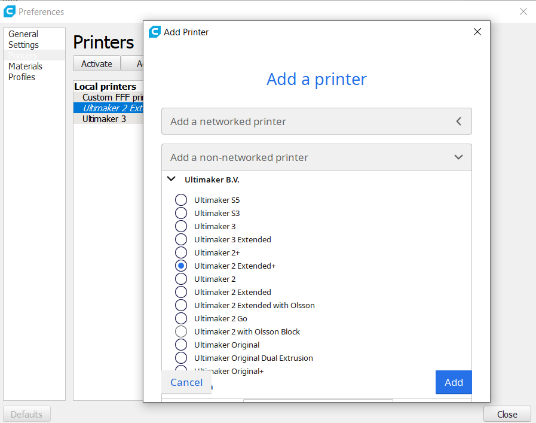Click the Close button in Preferences
This screenshot has height=423, width=536.
coord(507,414)
